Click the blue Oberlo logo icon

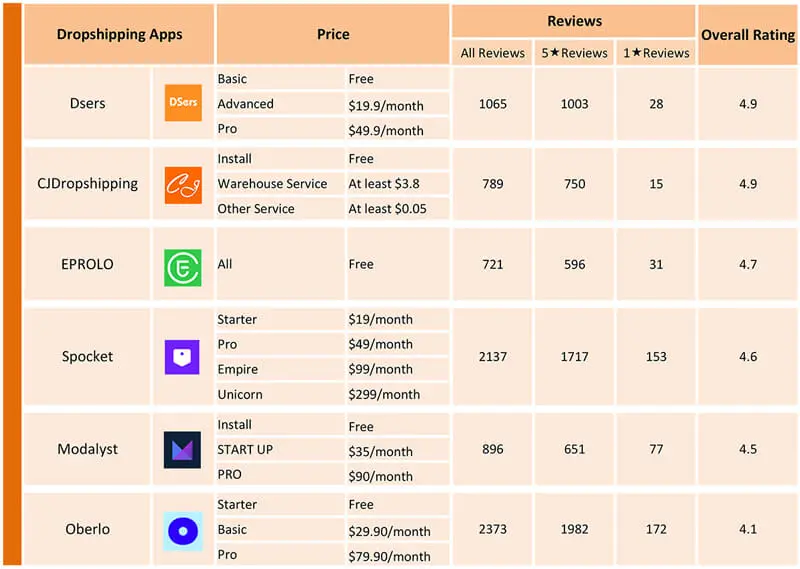pos(183,531)
